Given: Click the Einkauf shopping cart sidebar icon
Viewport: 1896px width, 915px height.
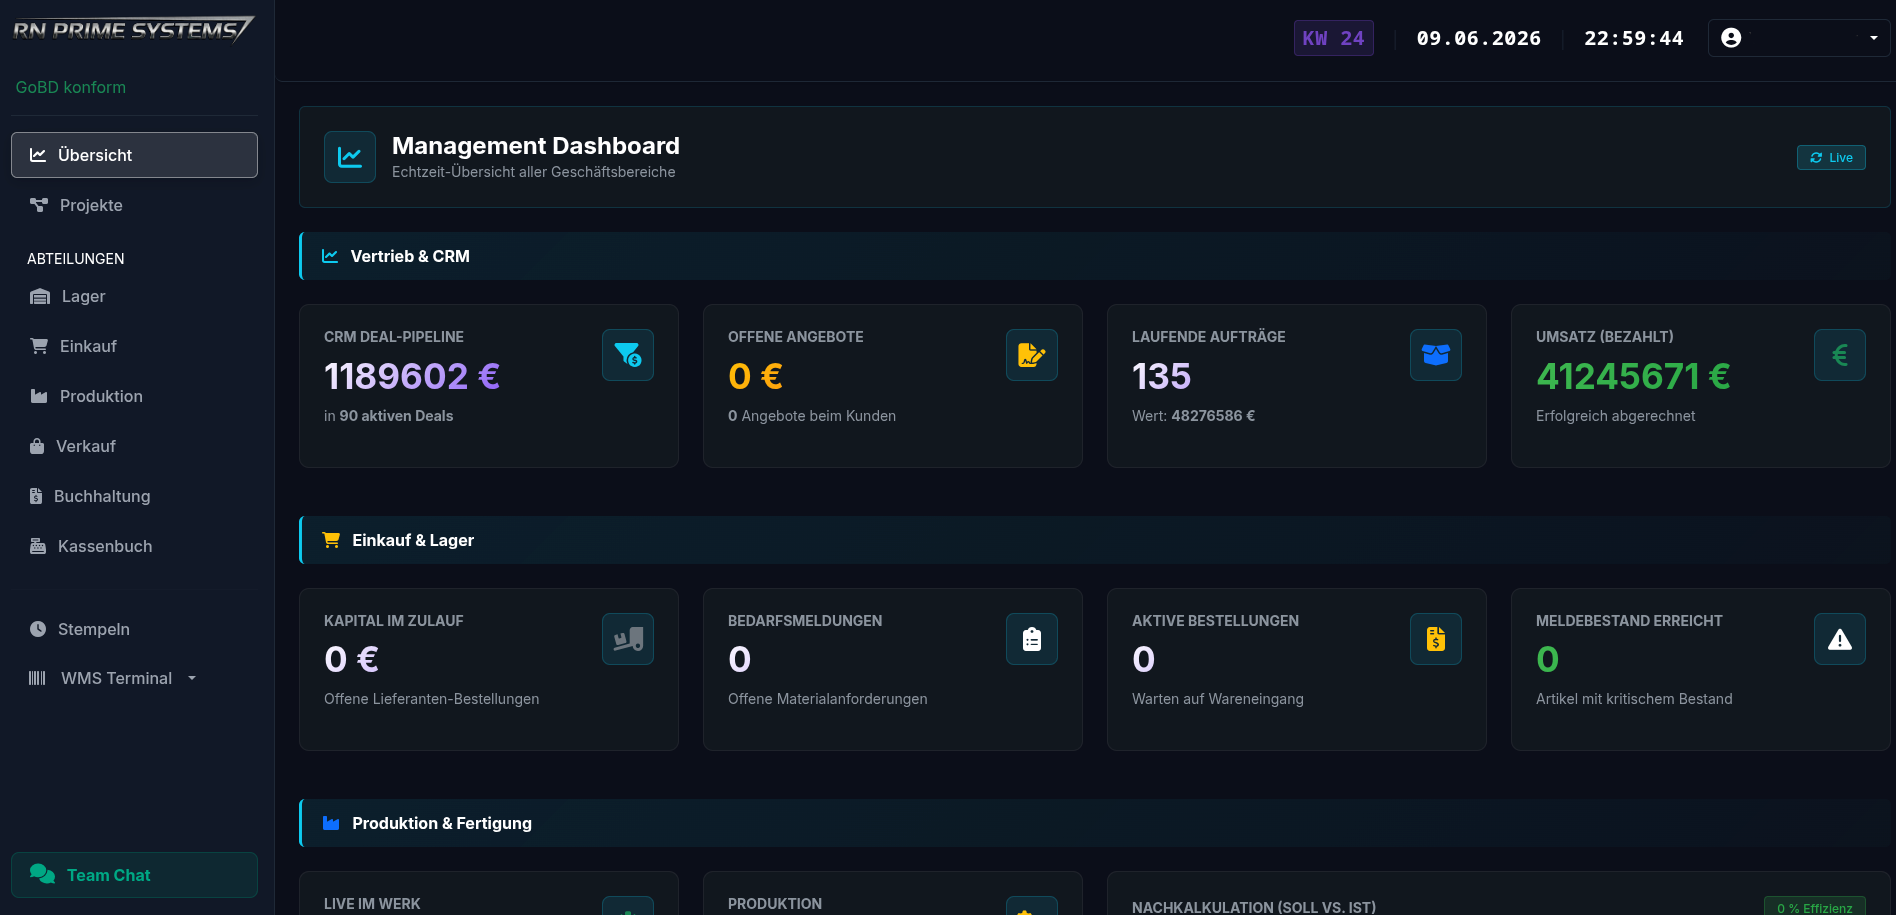Looking at the screenshot, I should 39,346.
